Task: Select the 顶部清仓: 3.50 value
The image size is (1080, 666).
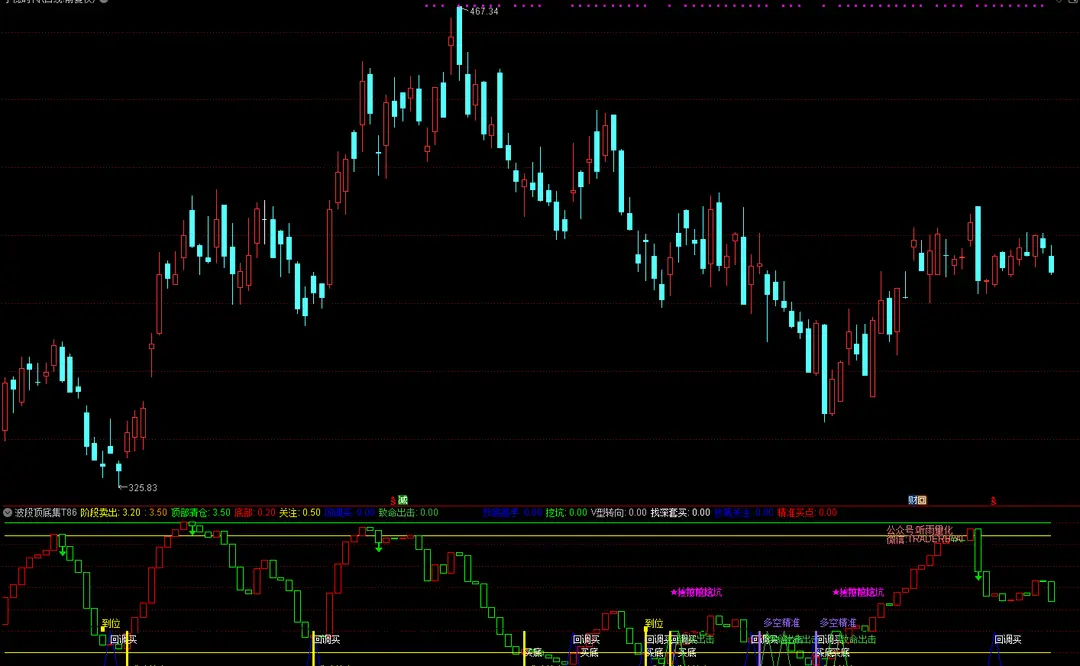Action: [200, 512]
